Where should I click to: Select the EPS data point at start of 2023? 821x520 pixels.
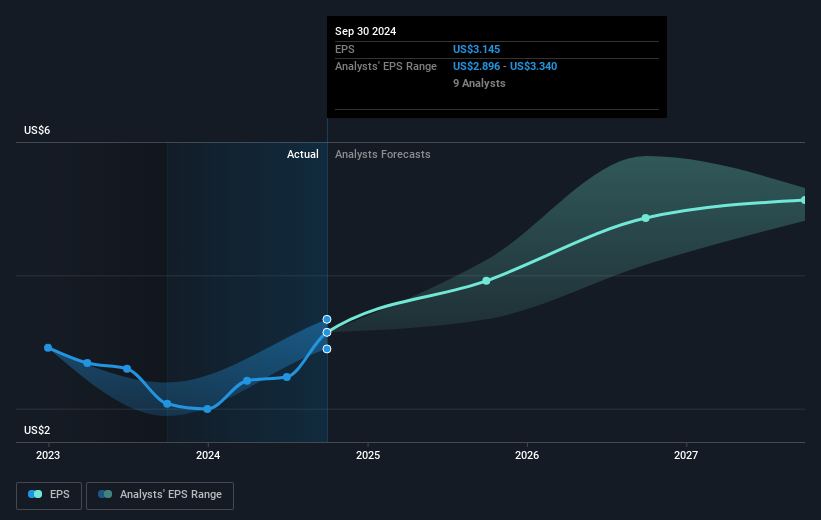[48, 348]
